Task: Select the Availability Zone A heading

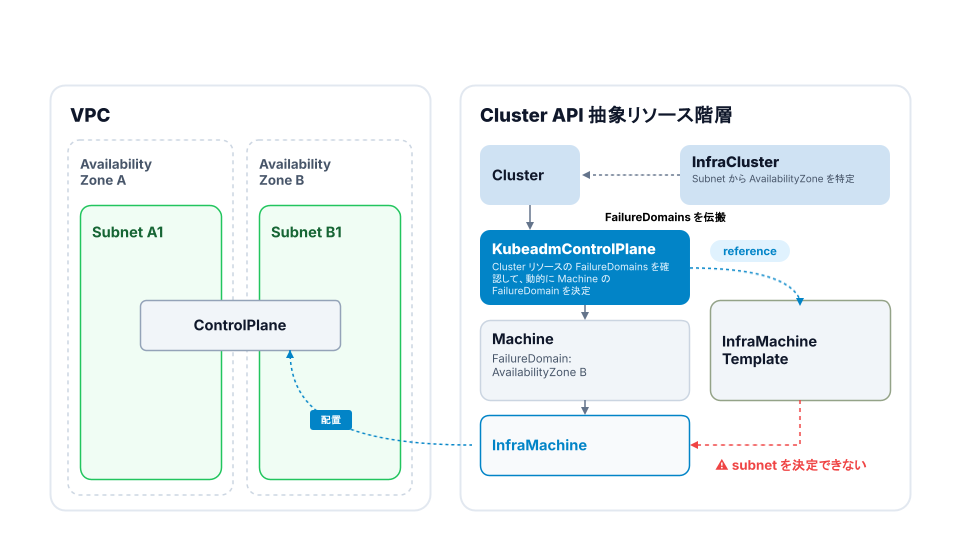Action: [116, 172]
